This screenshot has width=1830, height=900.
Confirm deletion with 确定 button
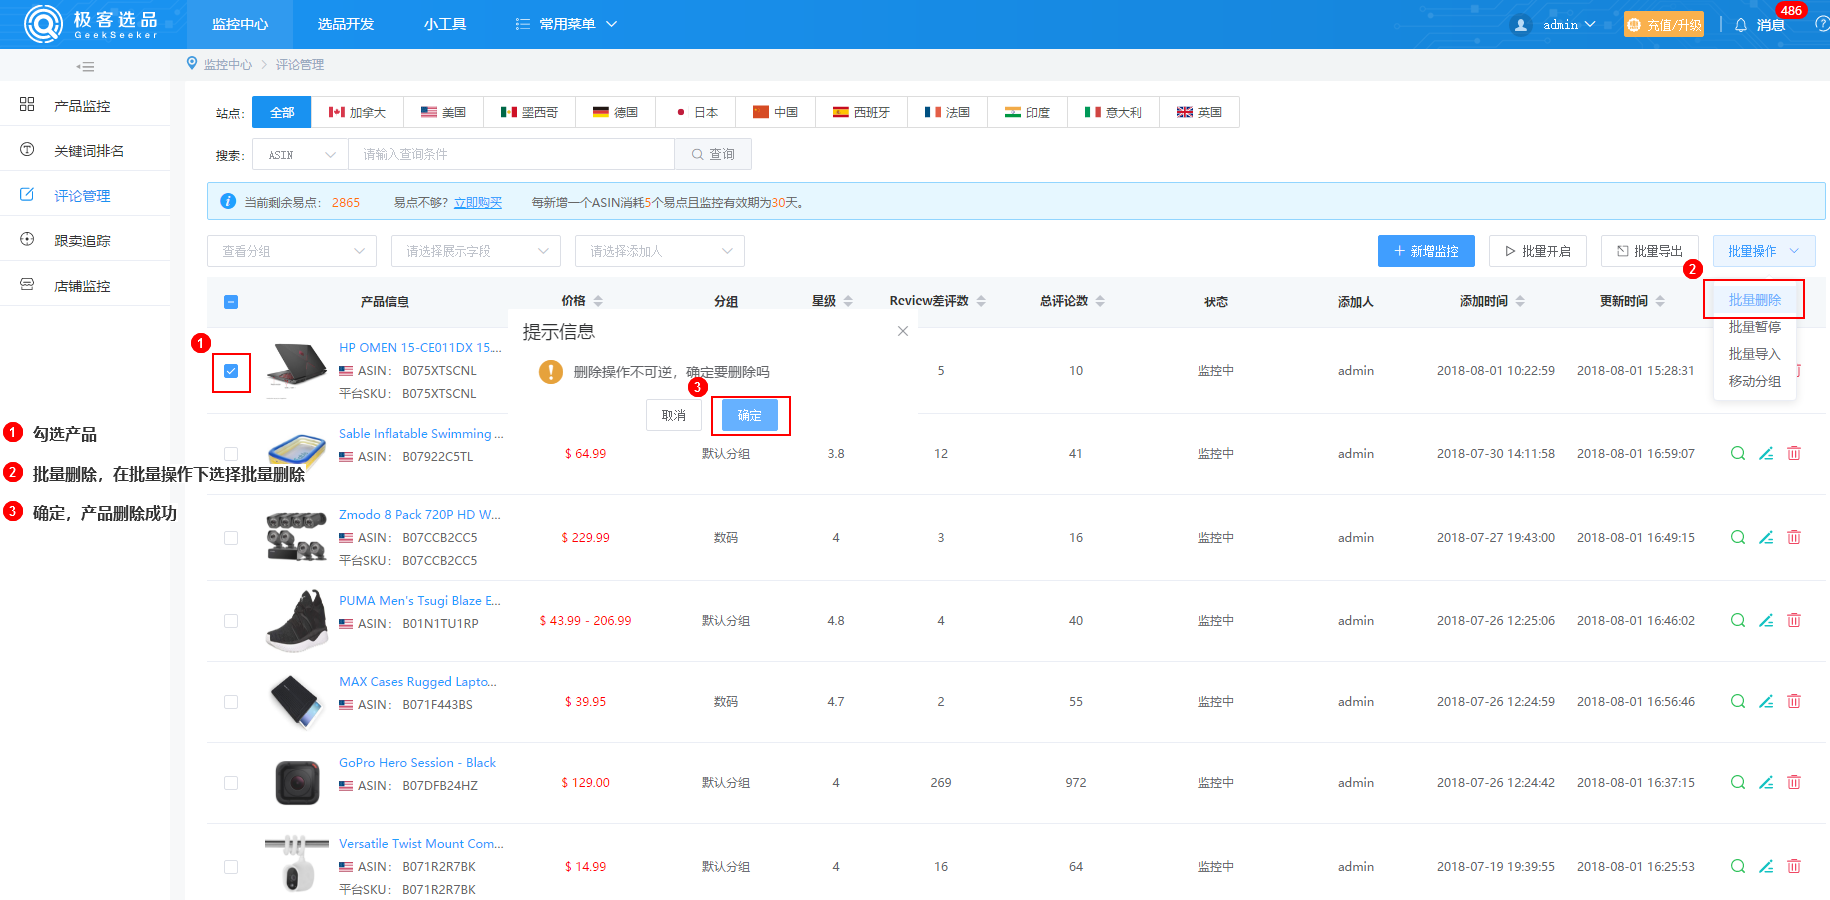point(750,415)
